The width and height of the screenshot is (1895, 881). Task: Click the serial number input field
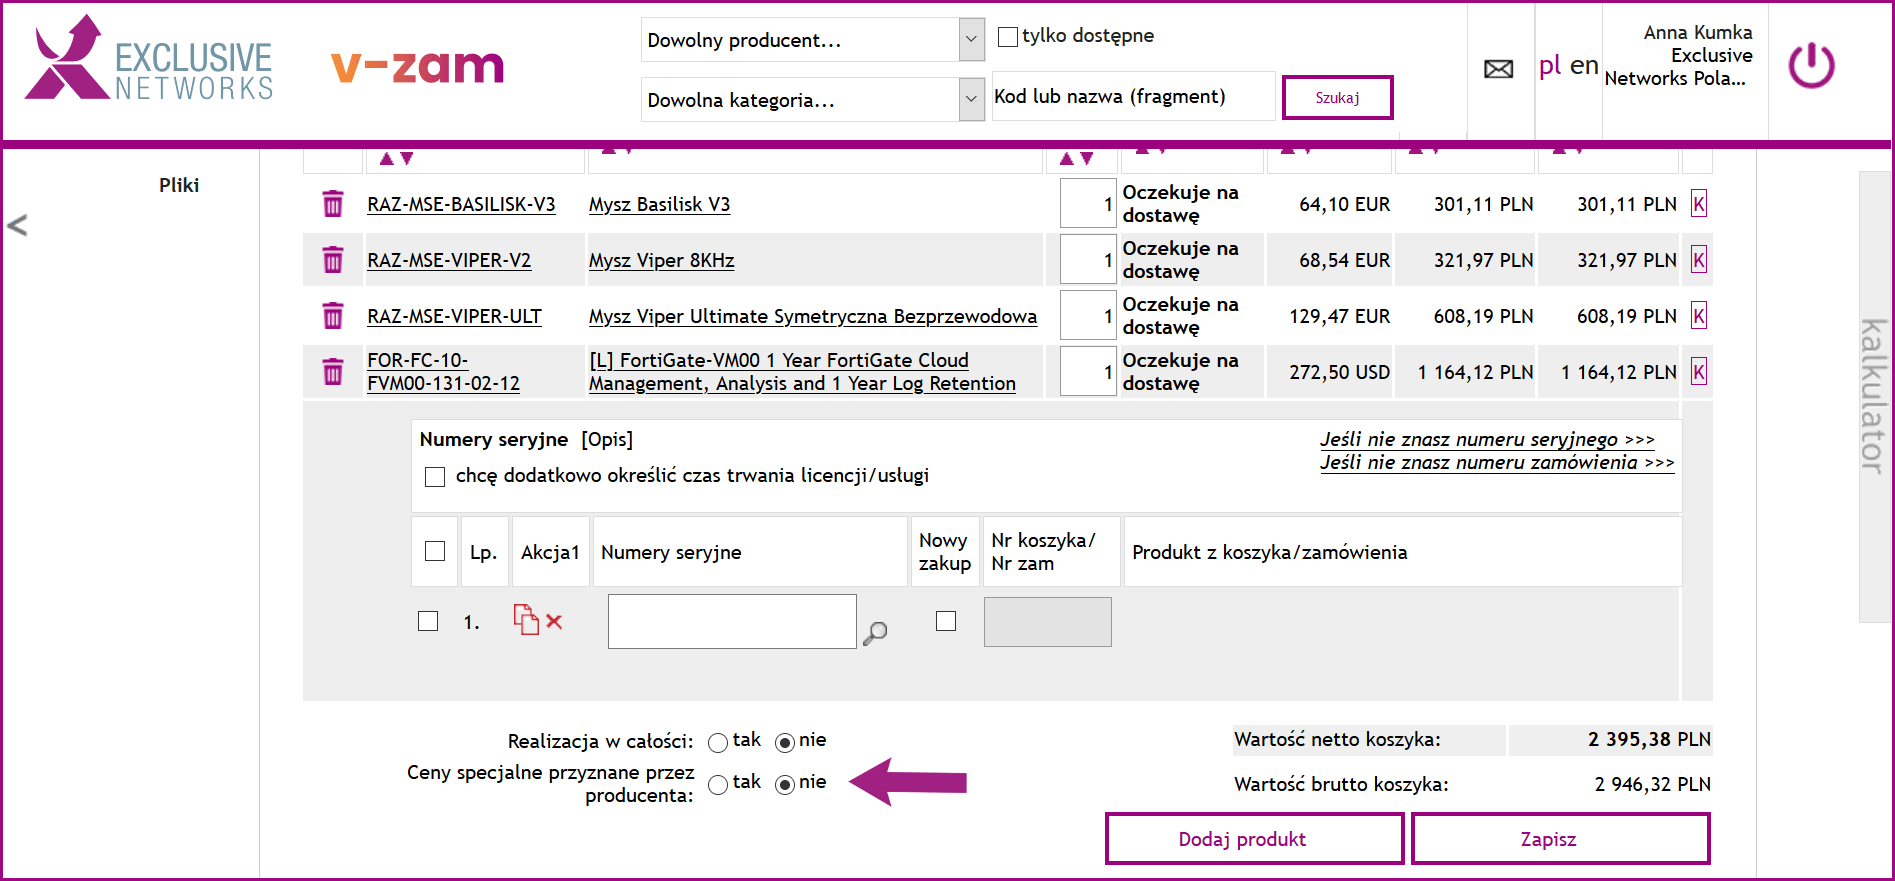732,621
